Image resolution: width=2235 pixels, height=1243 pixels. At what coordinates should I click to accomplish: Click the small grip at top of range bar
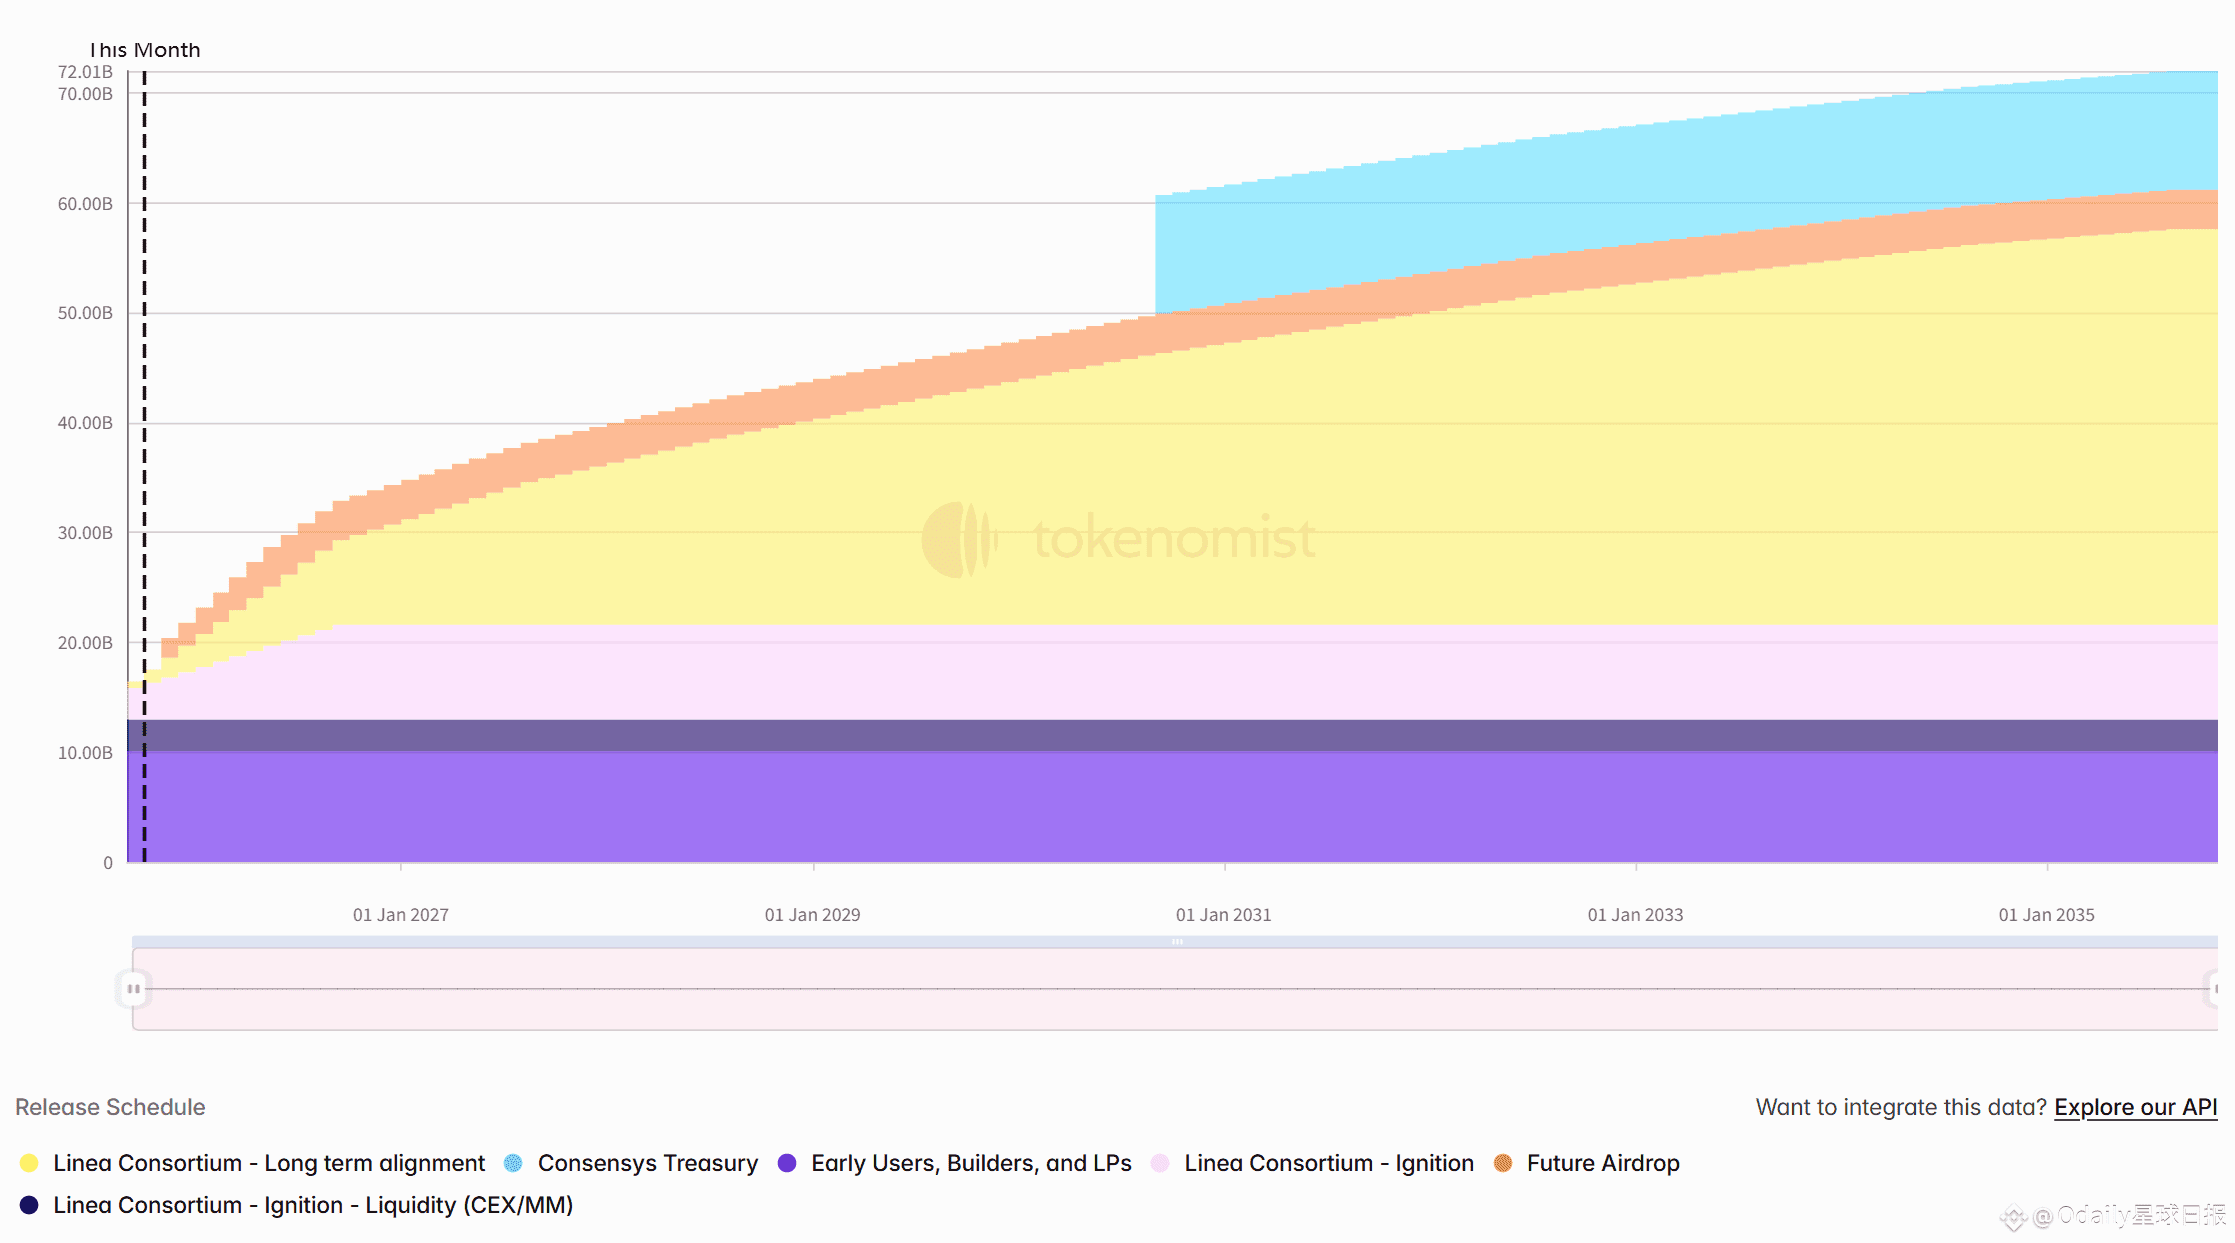(1177, 942)
